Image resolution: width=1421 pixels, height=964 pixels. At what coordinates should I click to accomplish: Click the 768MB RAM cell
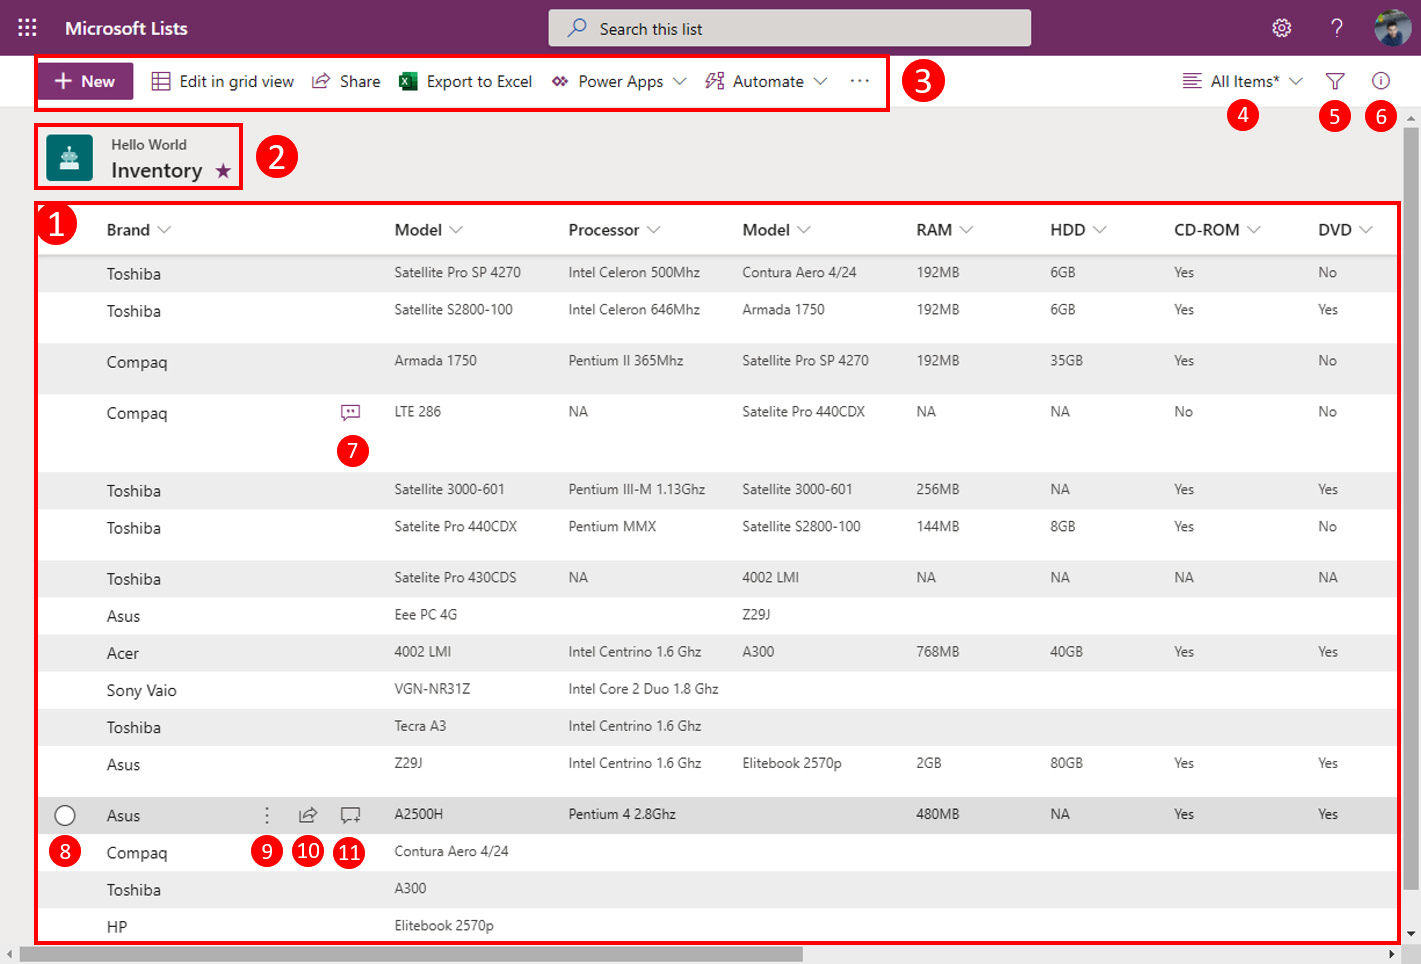938,652
